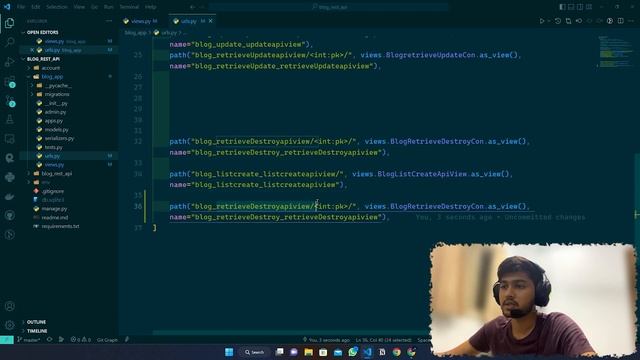This screenshot has width=640, height=360.
Task: Click the compare changes icon in editor toolbar
Action: tap(568, 21)
